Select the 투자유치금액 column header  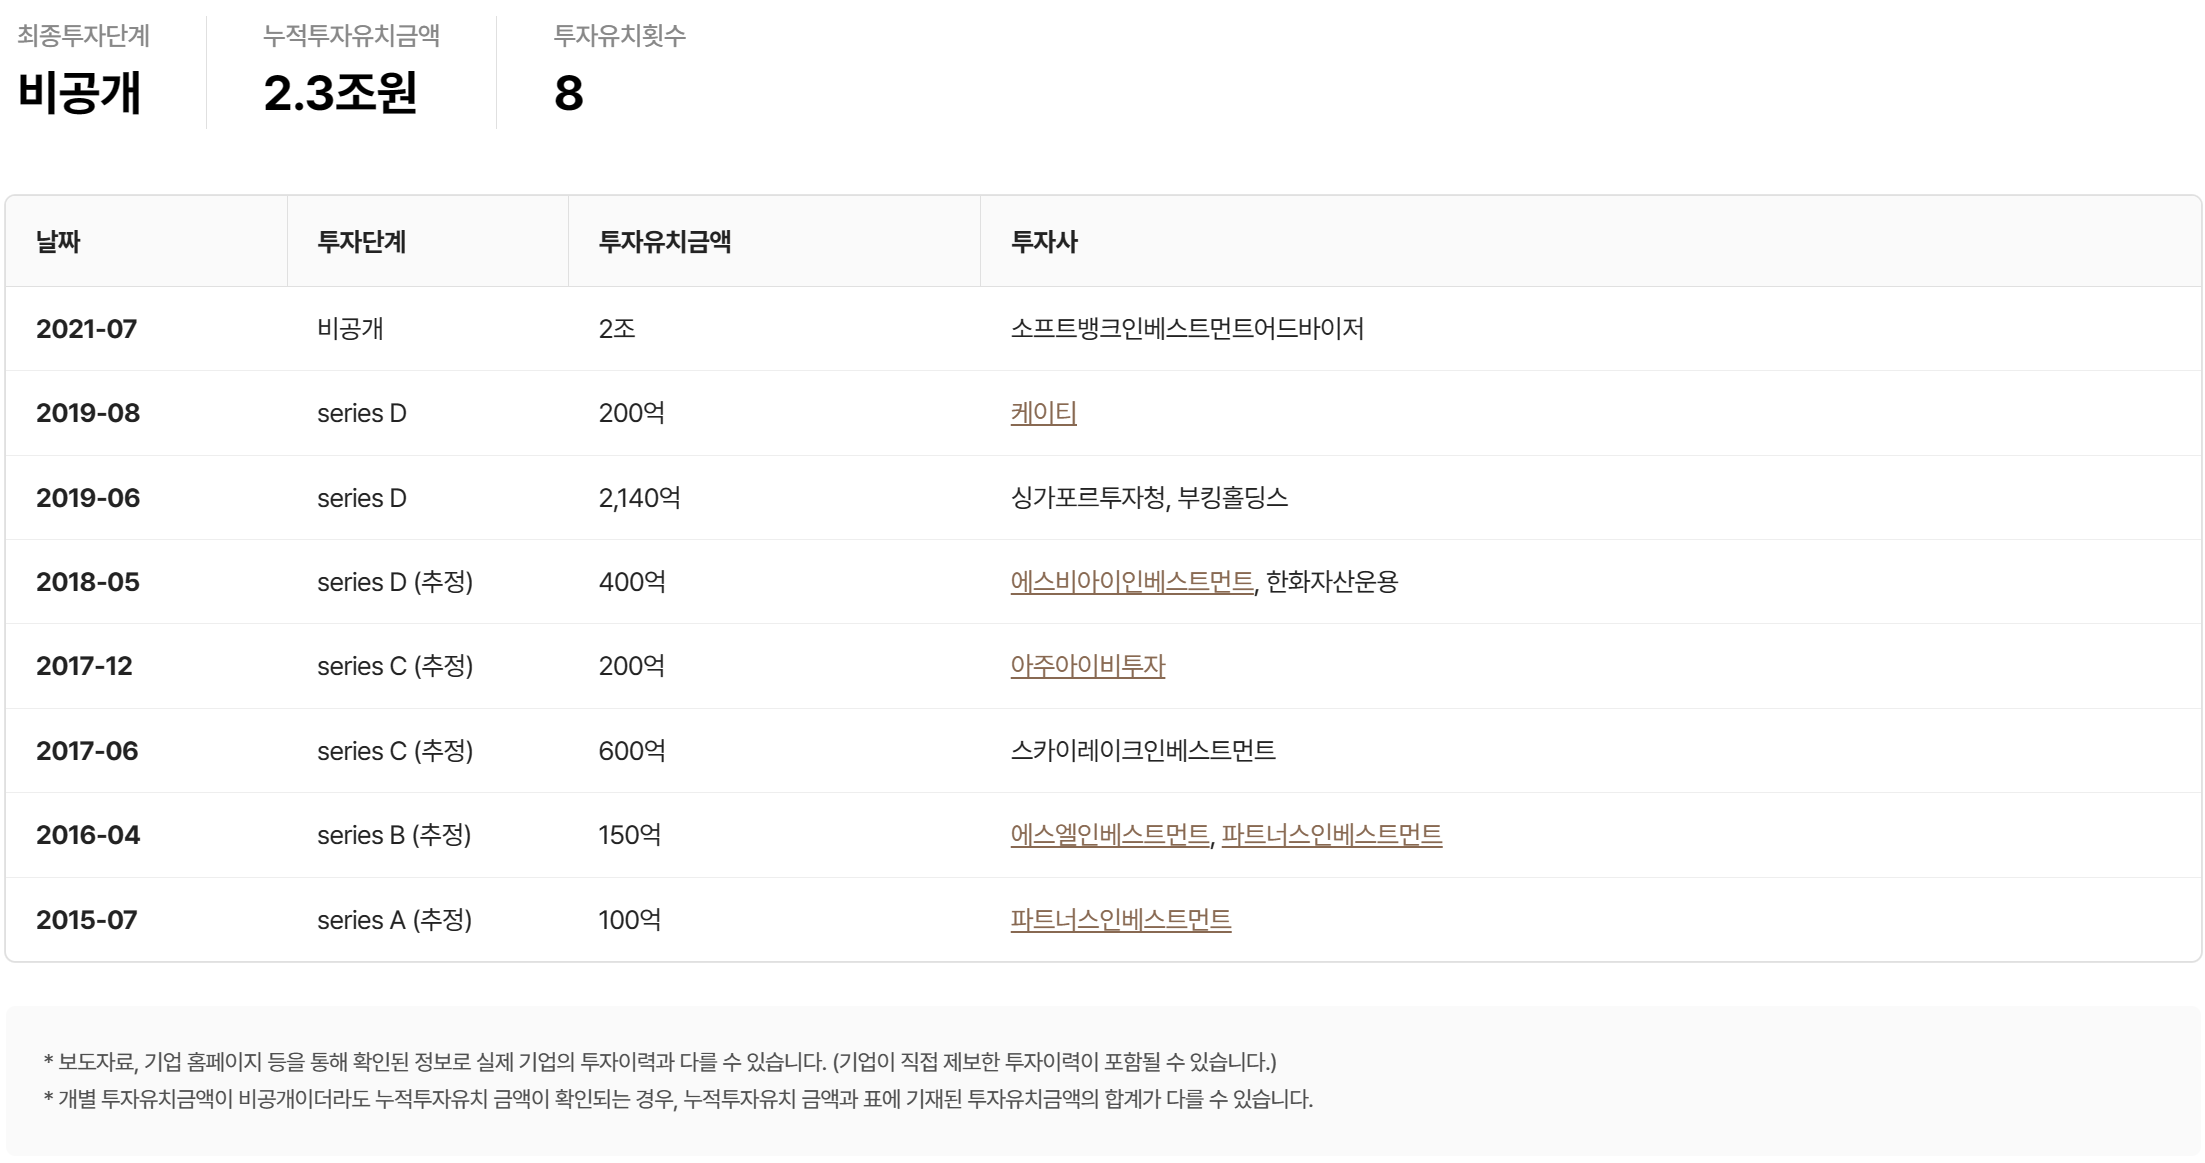click(x=664, y=242)
